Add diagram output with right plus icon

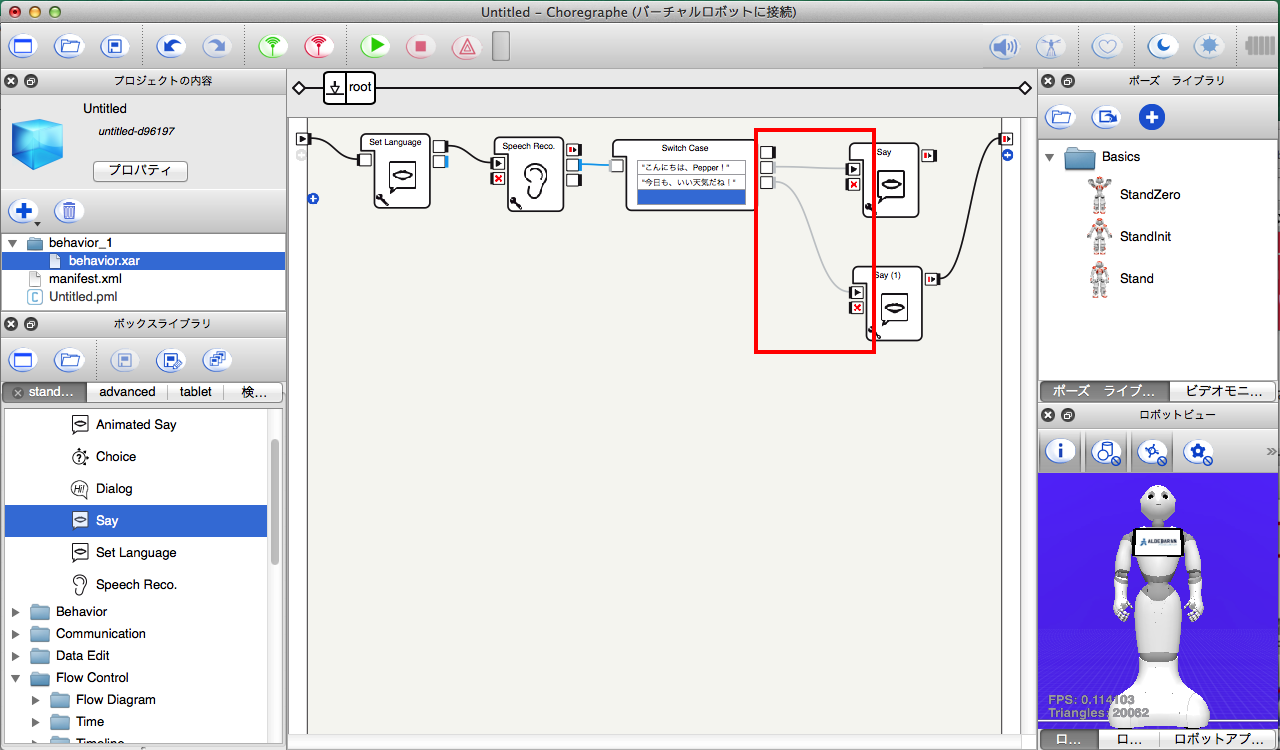coord(1007,155)
